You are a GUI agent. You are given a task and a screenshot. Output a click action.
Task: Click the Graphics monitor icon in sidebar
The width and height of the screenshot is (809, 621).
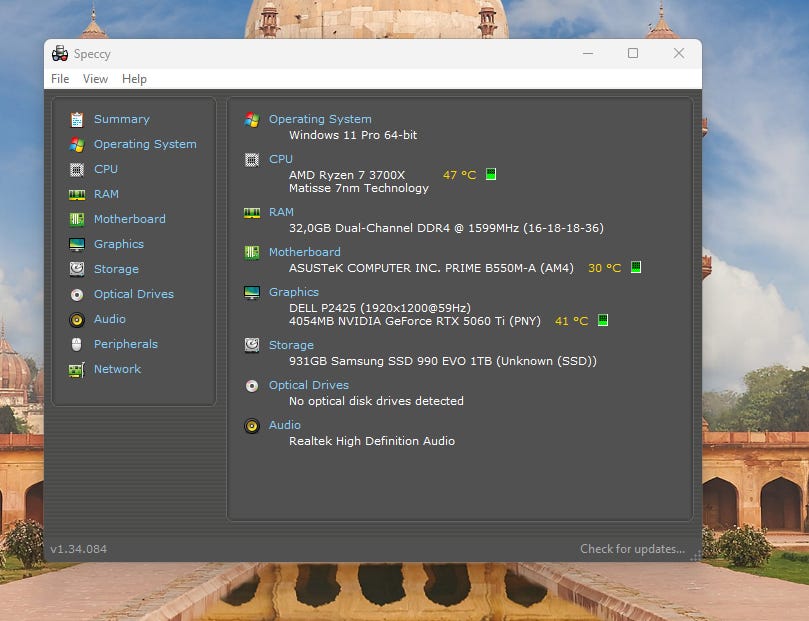tap(77, 244)
